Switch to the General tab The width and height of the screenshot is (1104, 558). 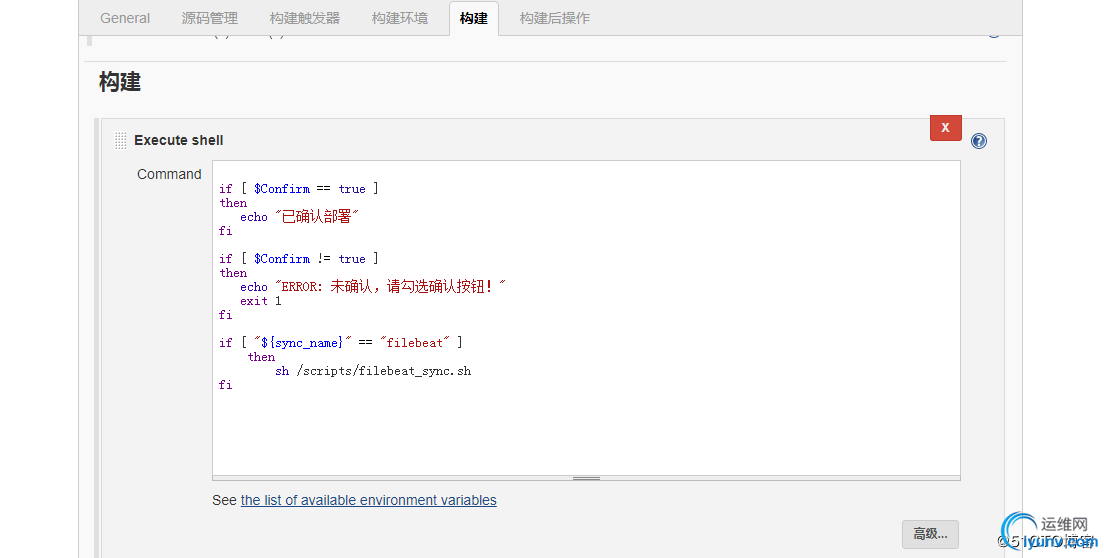coord(125,18)
